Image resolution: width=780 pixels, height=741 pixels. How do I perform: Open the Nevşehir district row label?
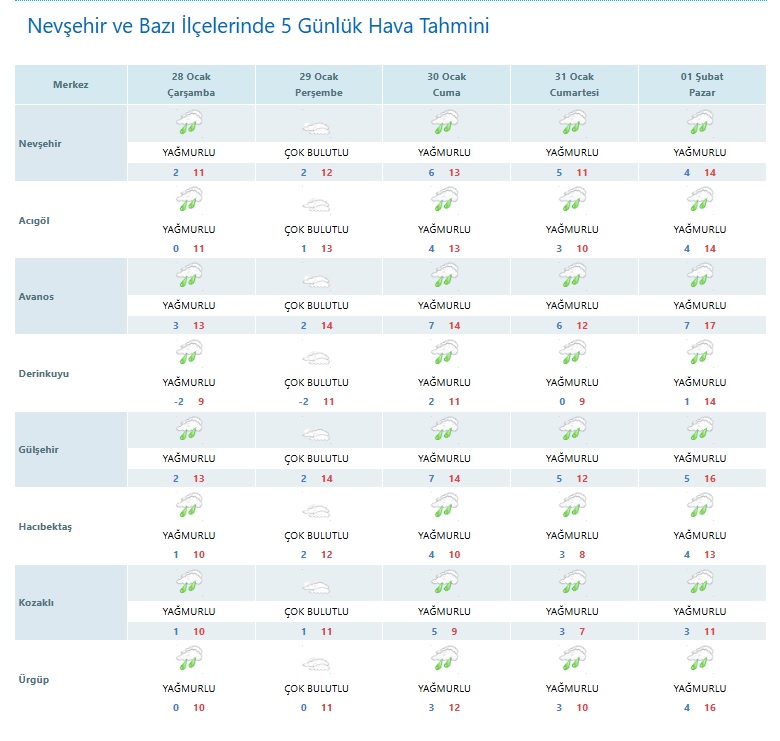point(40,143)
